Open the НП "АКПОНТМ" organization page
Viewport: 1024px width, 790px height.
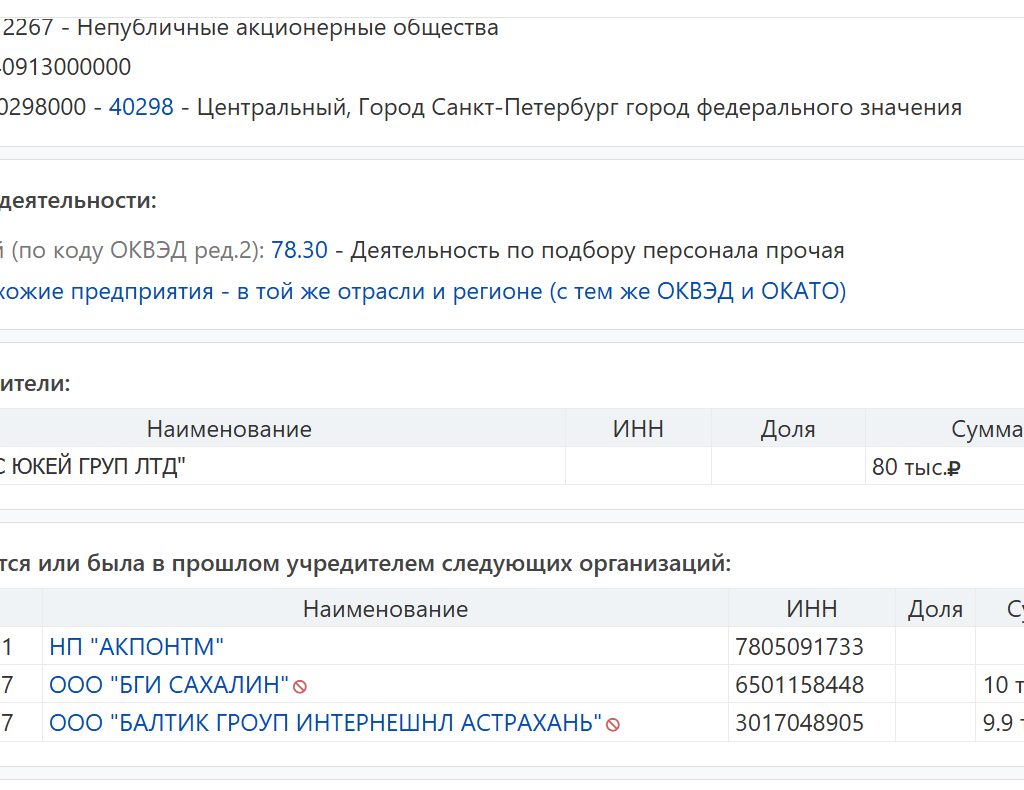click(137, 647)
